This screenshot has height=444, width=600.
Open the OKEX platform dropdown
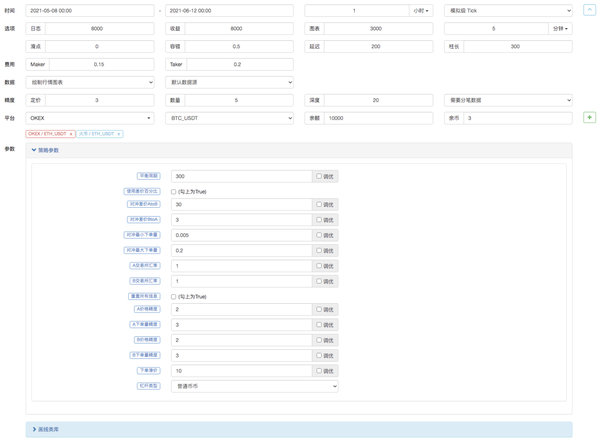[90, 118]
